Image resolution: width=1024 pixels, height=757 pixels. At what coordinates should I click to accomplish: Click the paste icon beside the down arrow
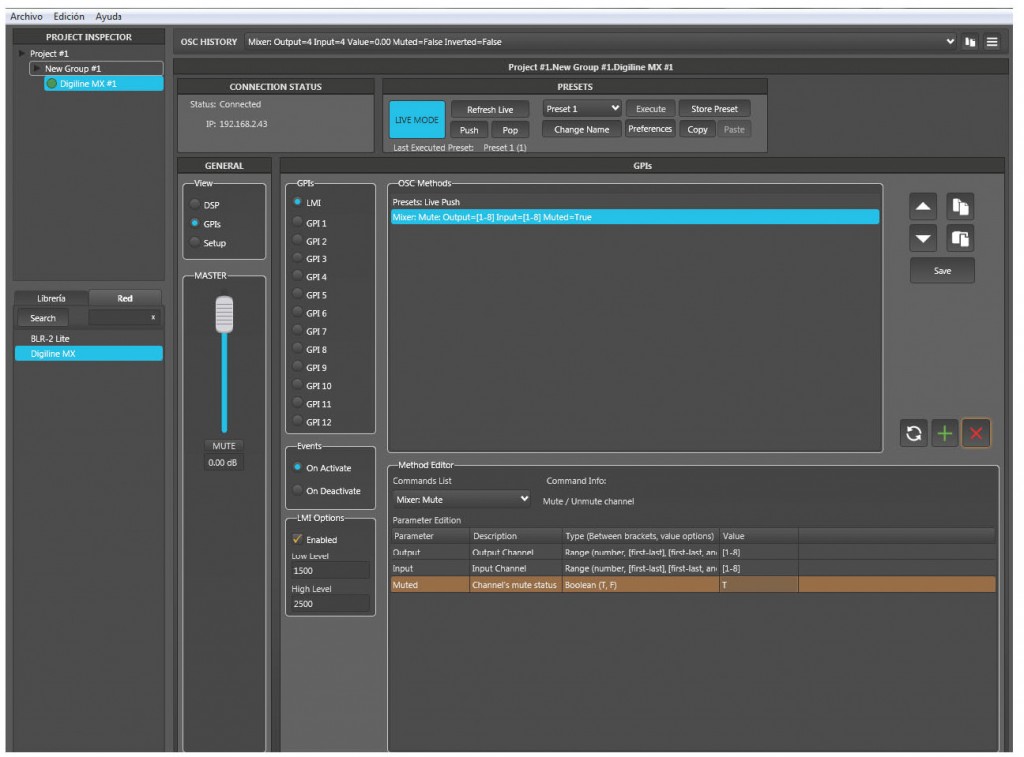click(960, 240)
